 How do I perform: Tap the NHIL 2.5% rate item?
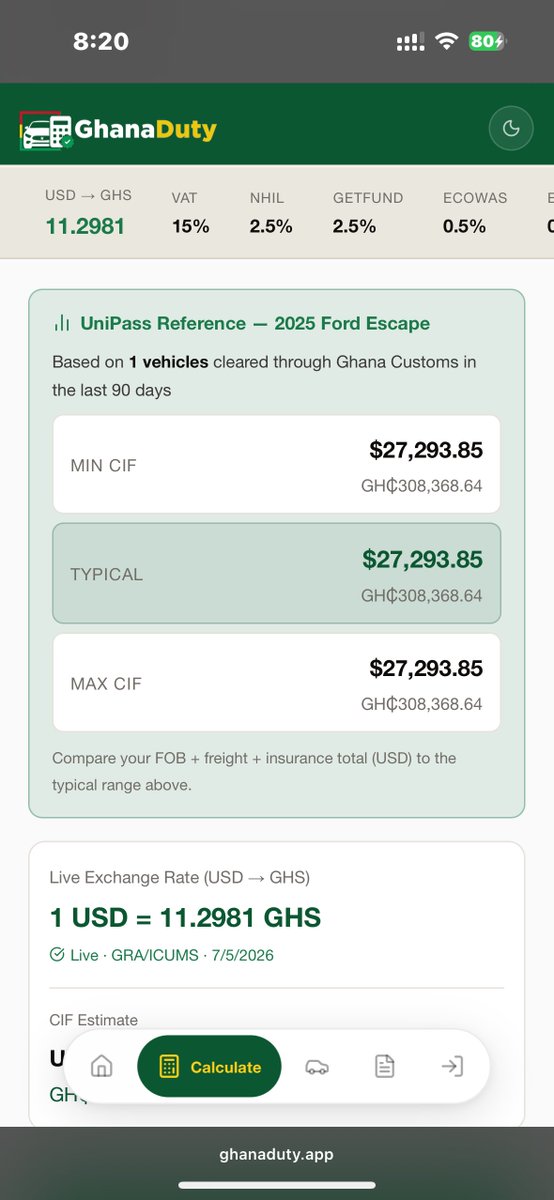(x=271, y=212)
